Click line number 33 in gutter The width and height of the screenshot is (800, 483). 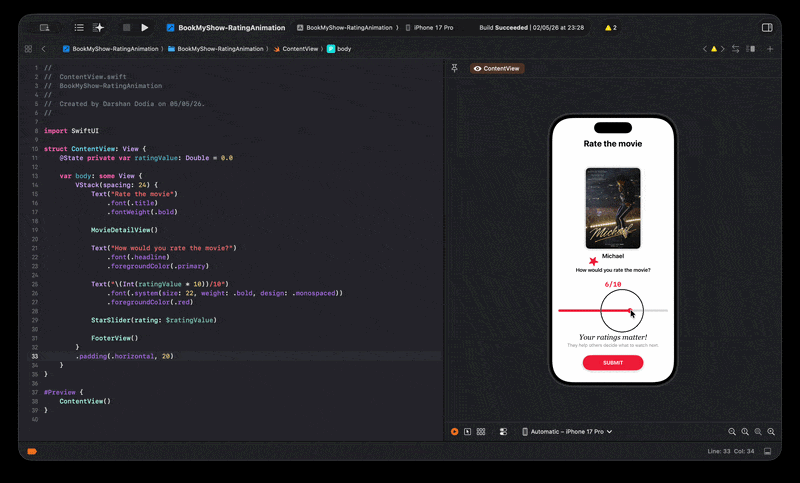pos(35,356)
